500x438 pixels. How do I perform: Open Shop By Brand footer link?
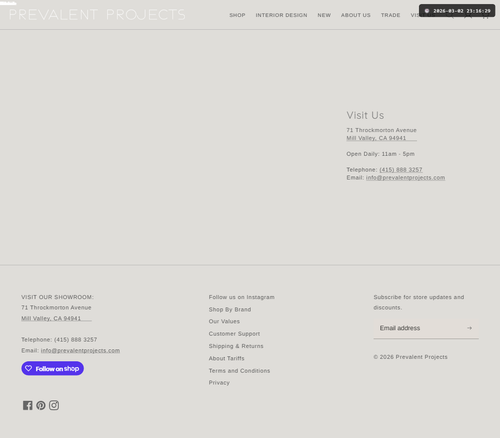[230, 309]
